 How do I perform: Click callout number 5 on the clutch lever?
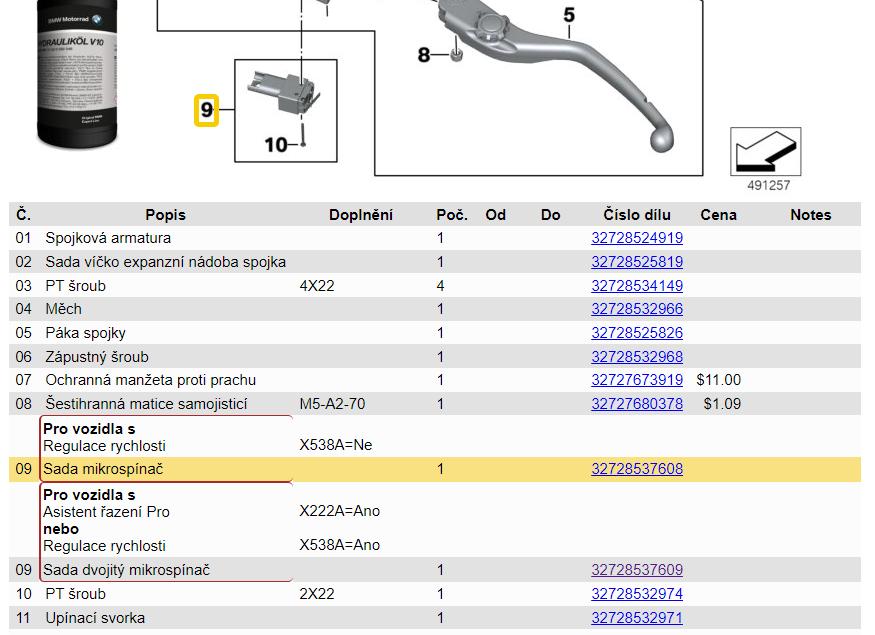tap(569, 15)
